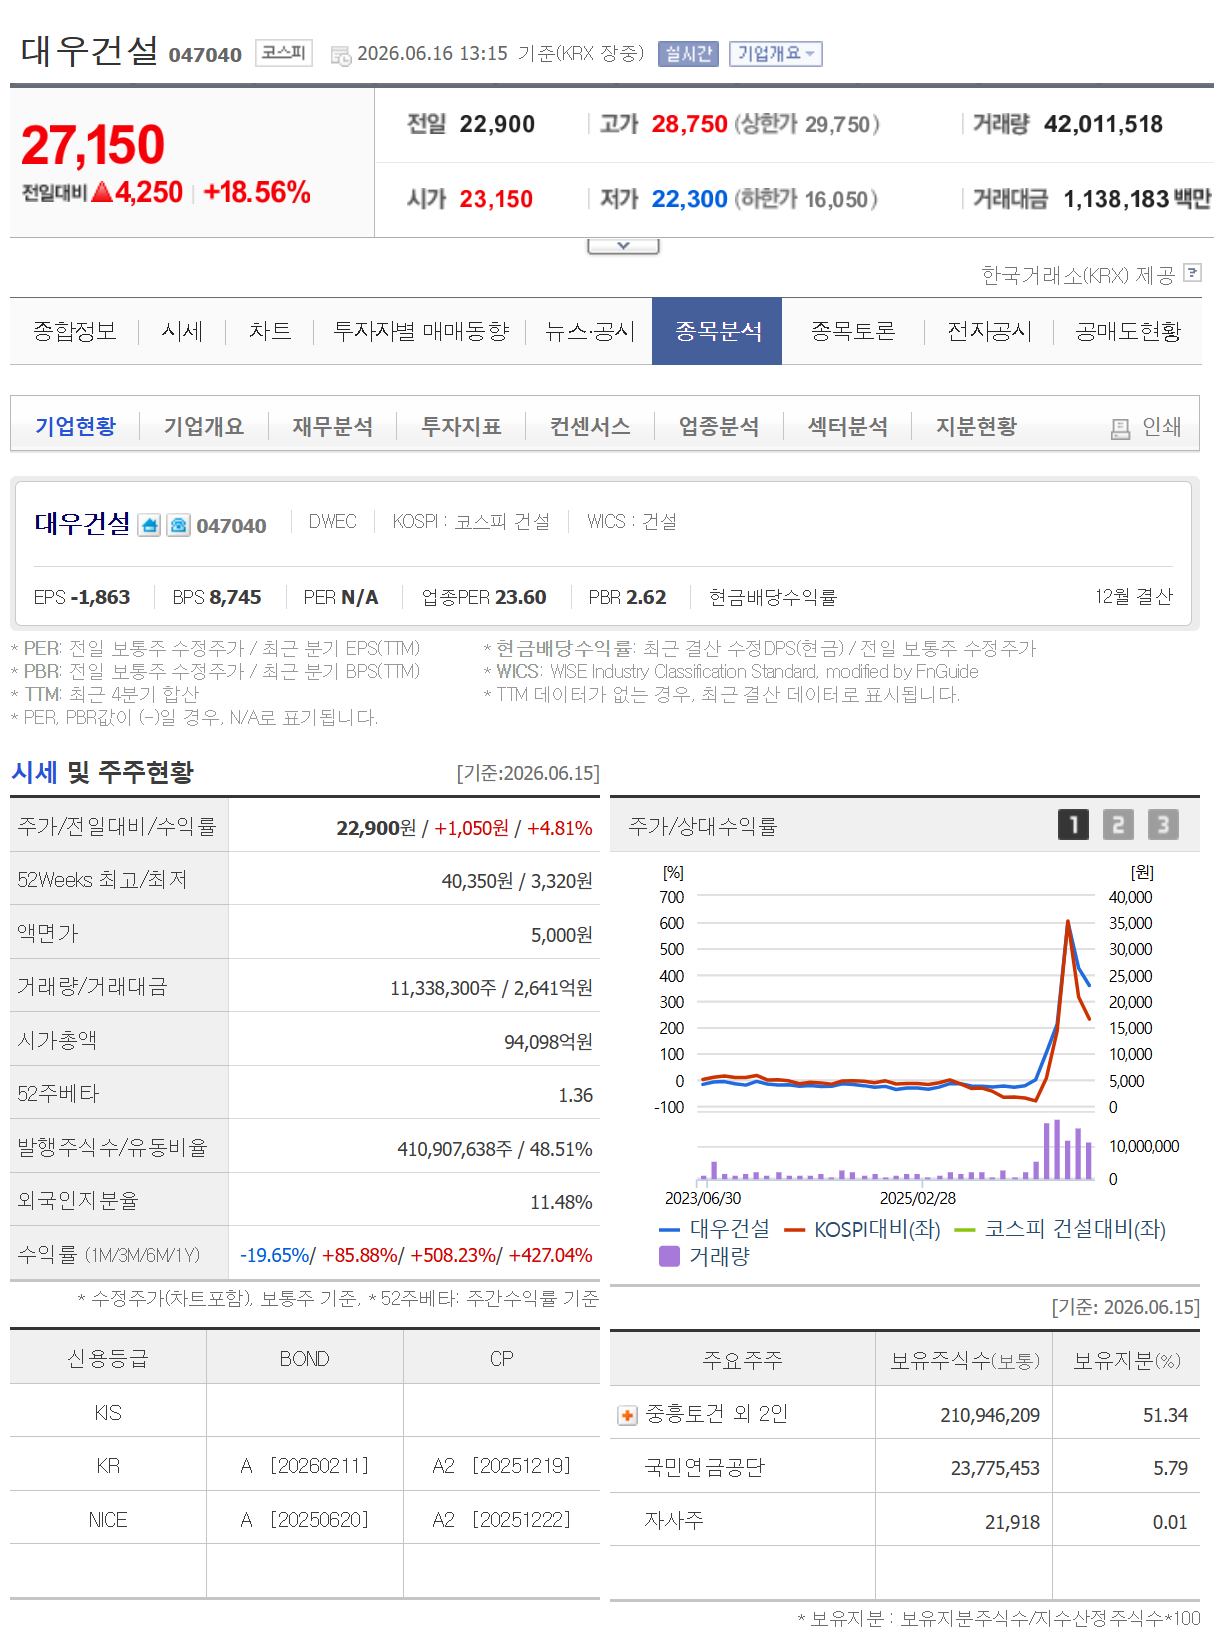Image resolution: width=1214 pixels, height=1646 pixels.
Task: Select the 지분현황 sub-tab
Action: click(x=976, y=427)
